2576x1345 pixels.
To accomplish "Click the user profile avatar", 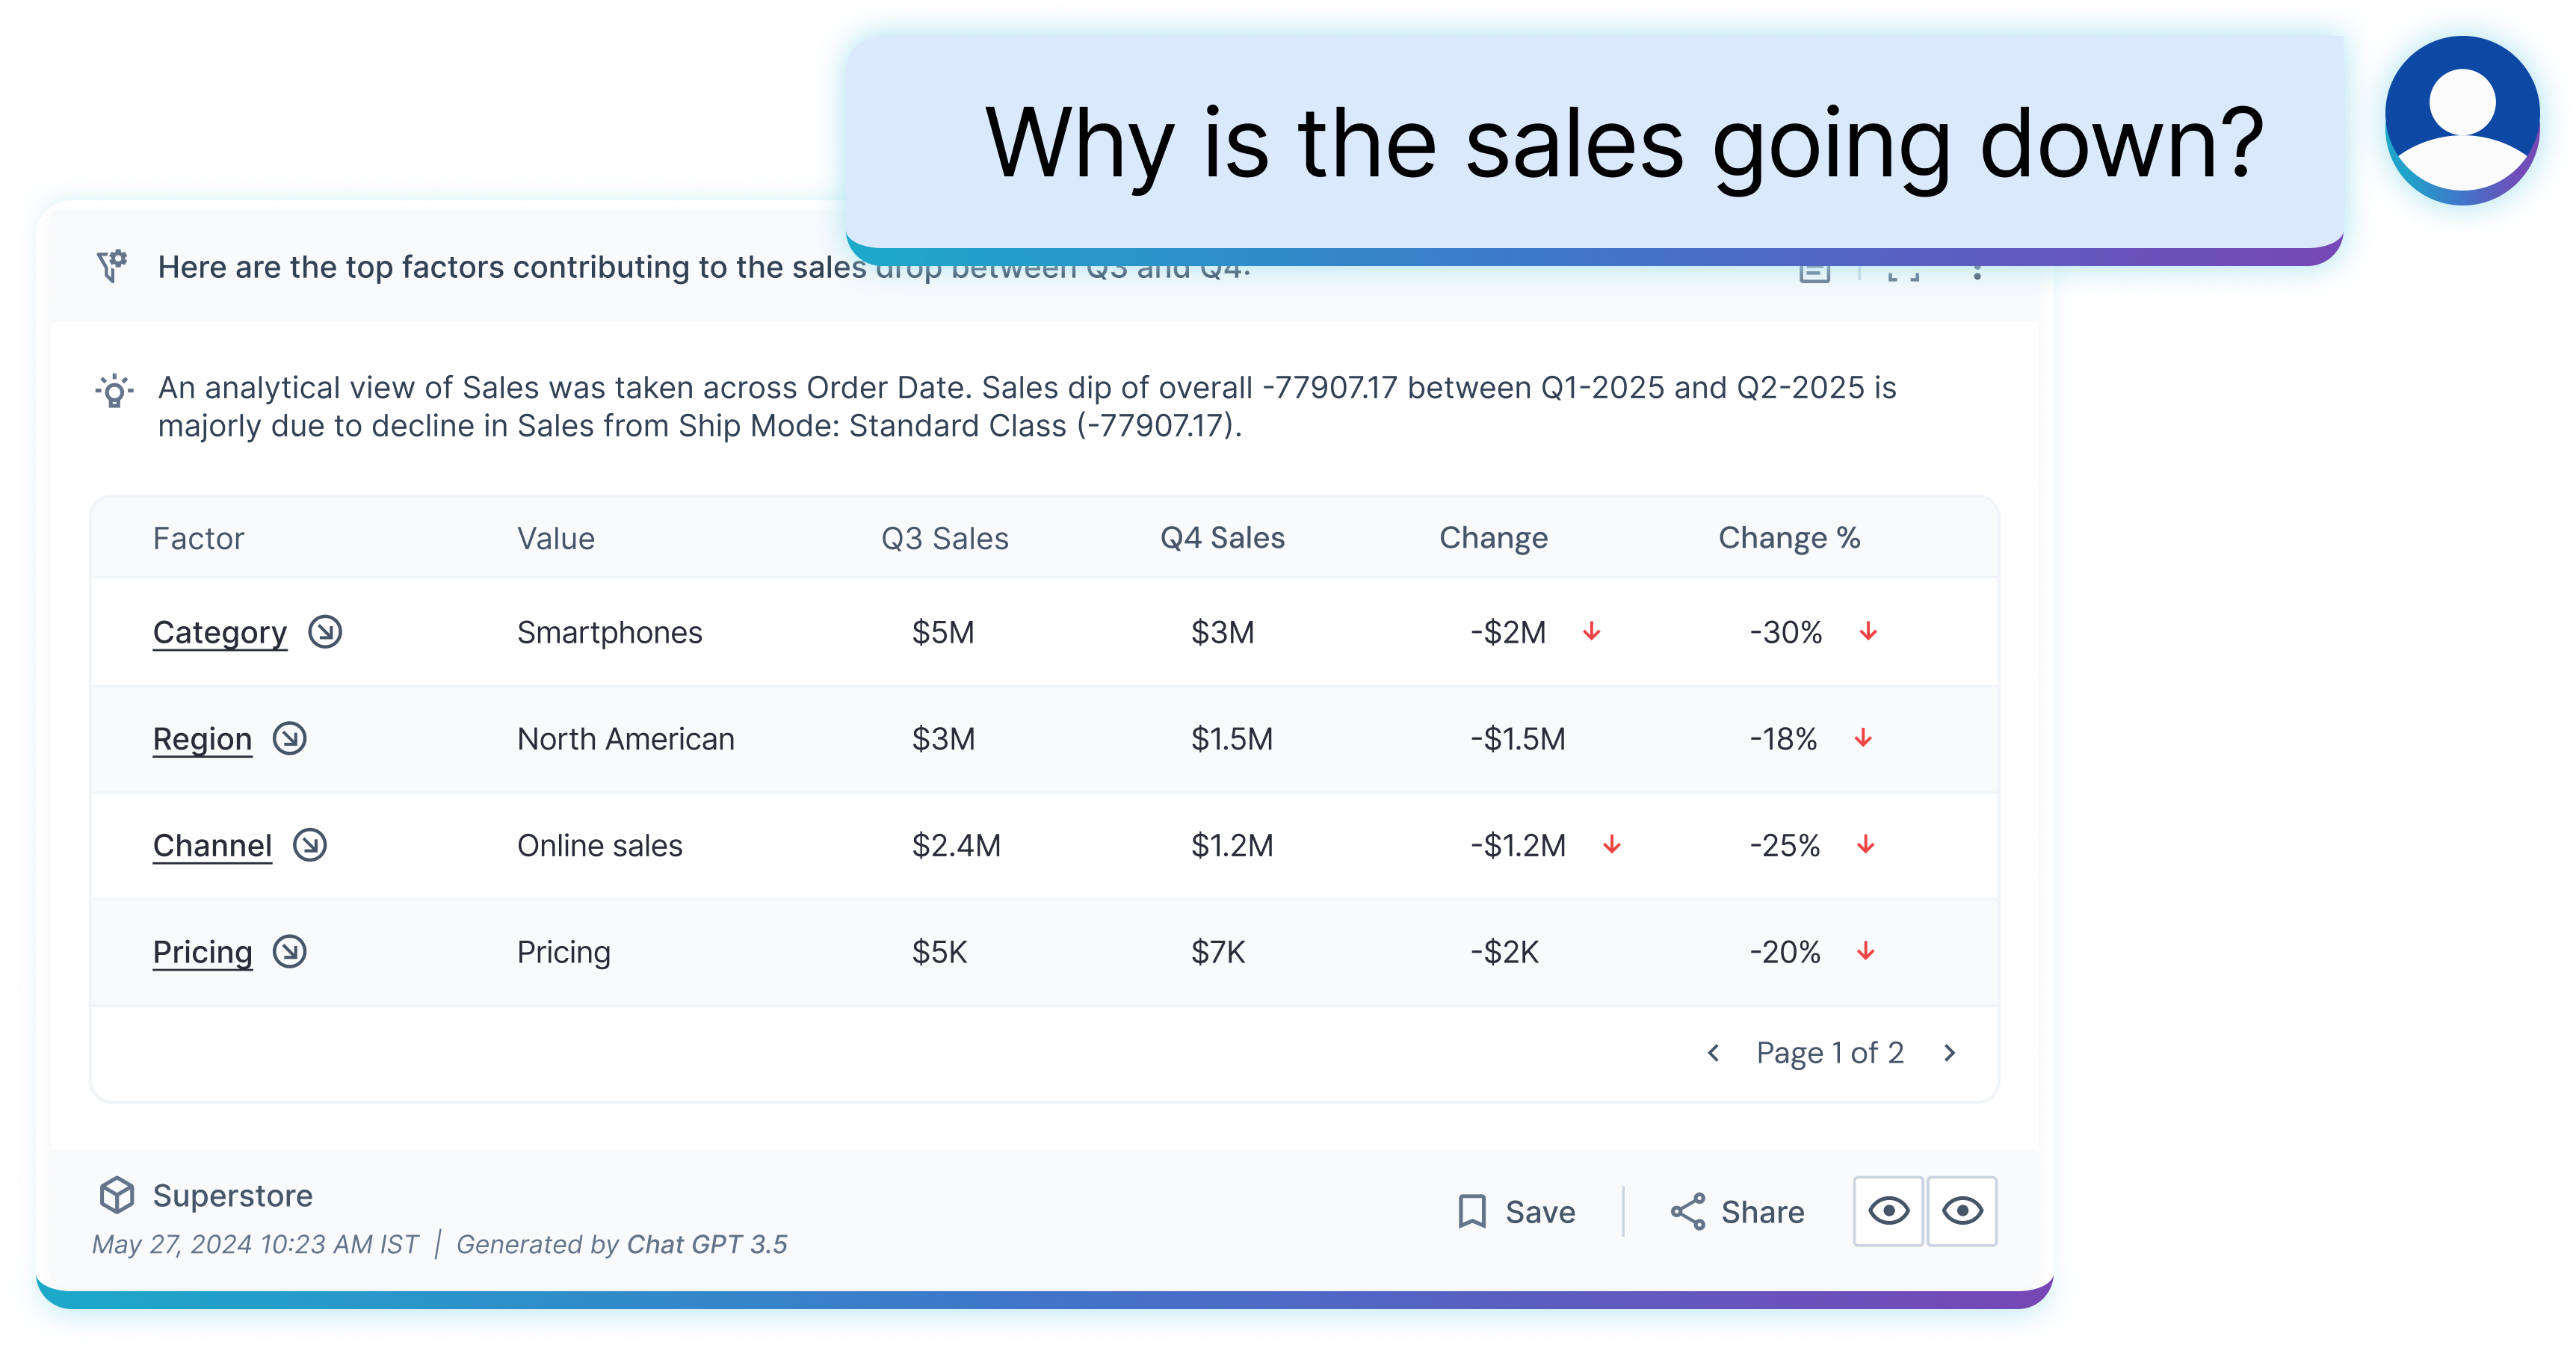I will [x=2461, y=120].
